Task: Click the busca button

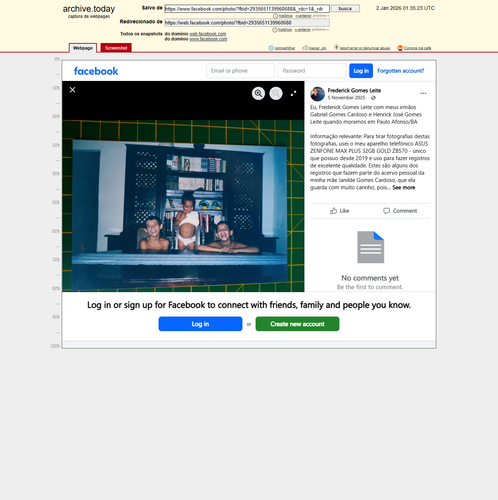Action: tap(345, 8)
